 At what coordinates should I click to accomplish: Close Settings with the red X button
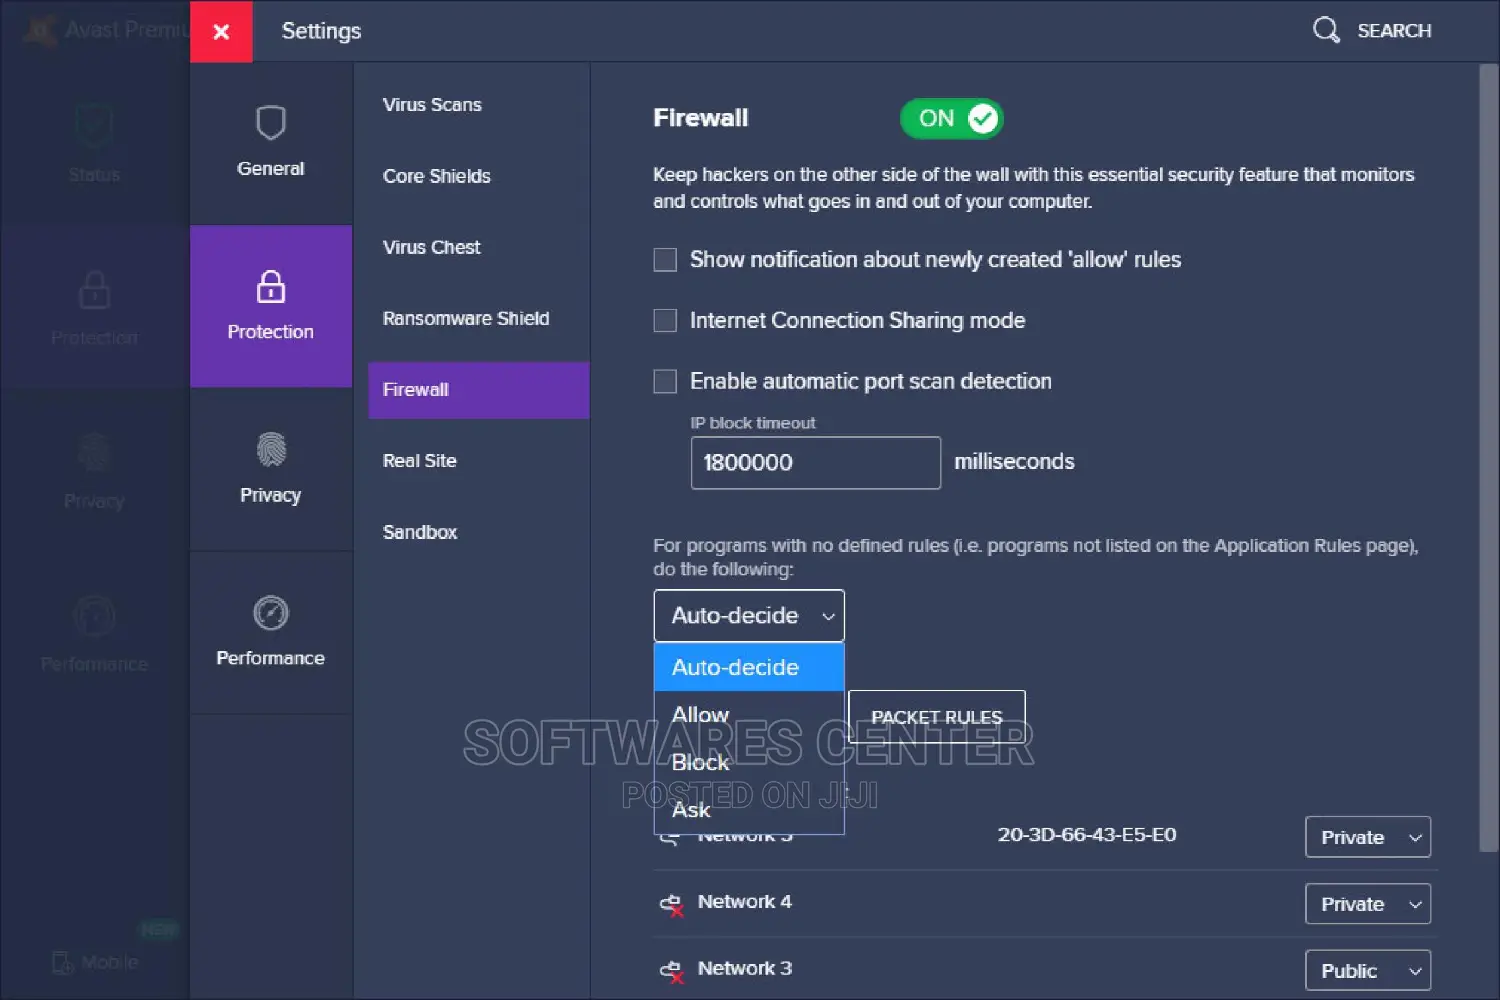[x=221, y=31]
